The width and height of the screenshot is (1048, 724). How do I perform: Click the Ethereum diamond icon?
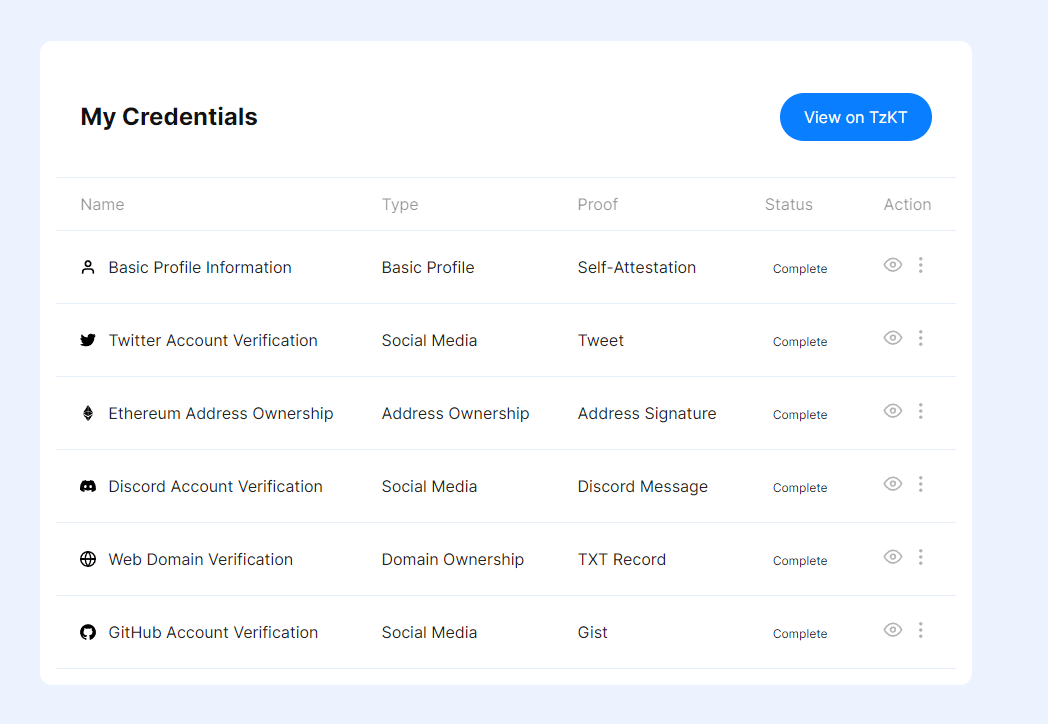tap(88, 413)
